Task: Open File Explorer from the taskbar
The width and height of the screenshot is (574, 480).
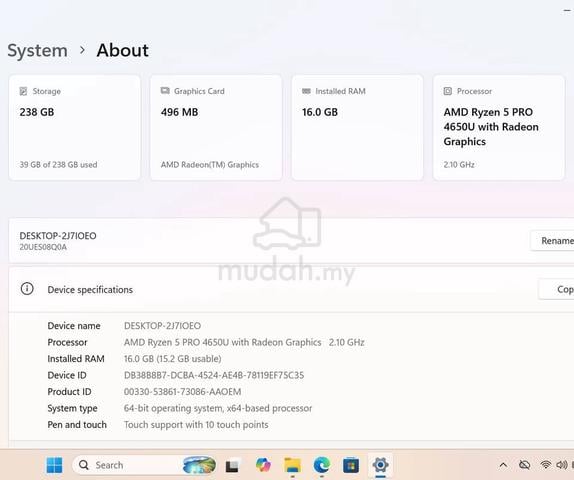Action: (292, 465)
